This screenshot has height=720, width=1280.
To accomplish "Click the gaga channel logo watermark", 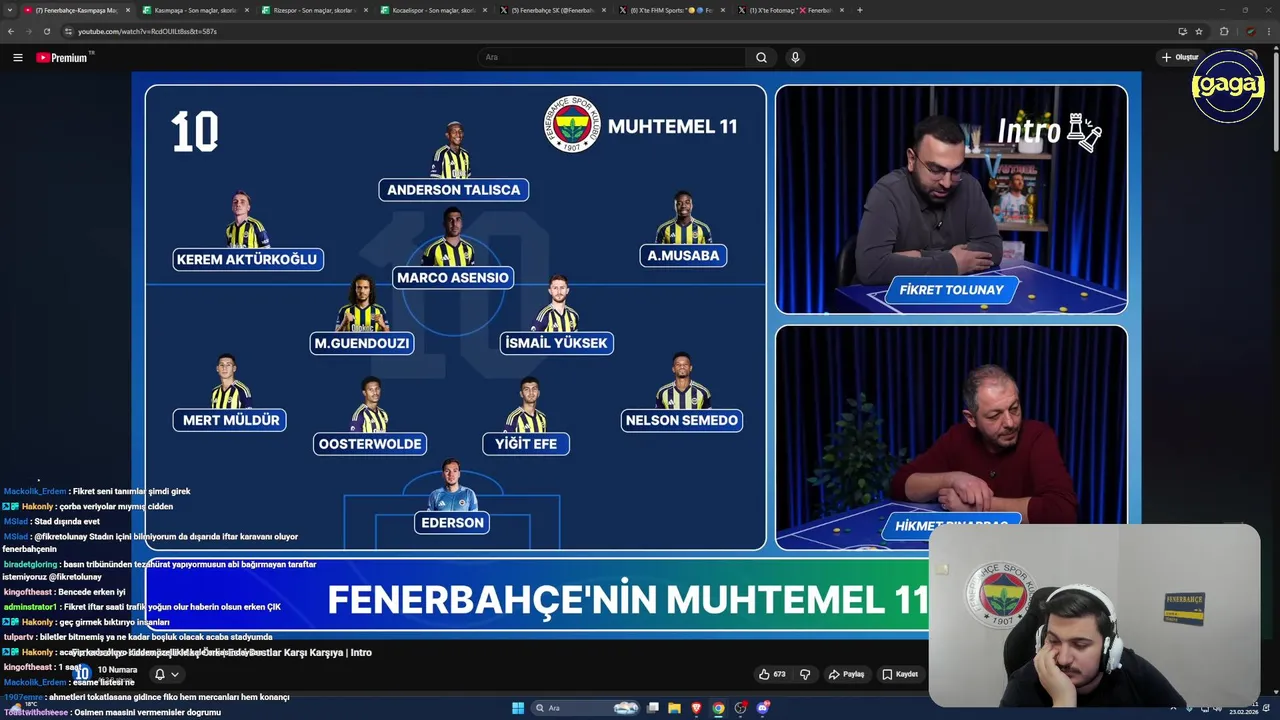I will pyautogui.click(x=1228, y=86).
